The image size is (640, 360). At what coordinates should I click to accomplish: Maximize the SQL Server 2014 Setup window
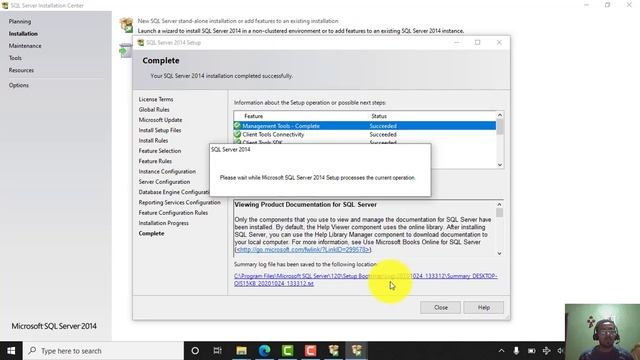click(478, 42)
